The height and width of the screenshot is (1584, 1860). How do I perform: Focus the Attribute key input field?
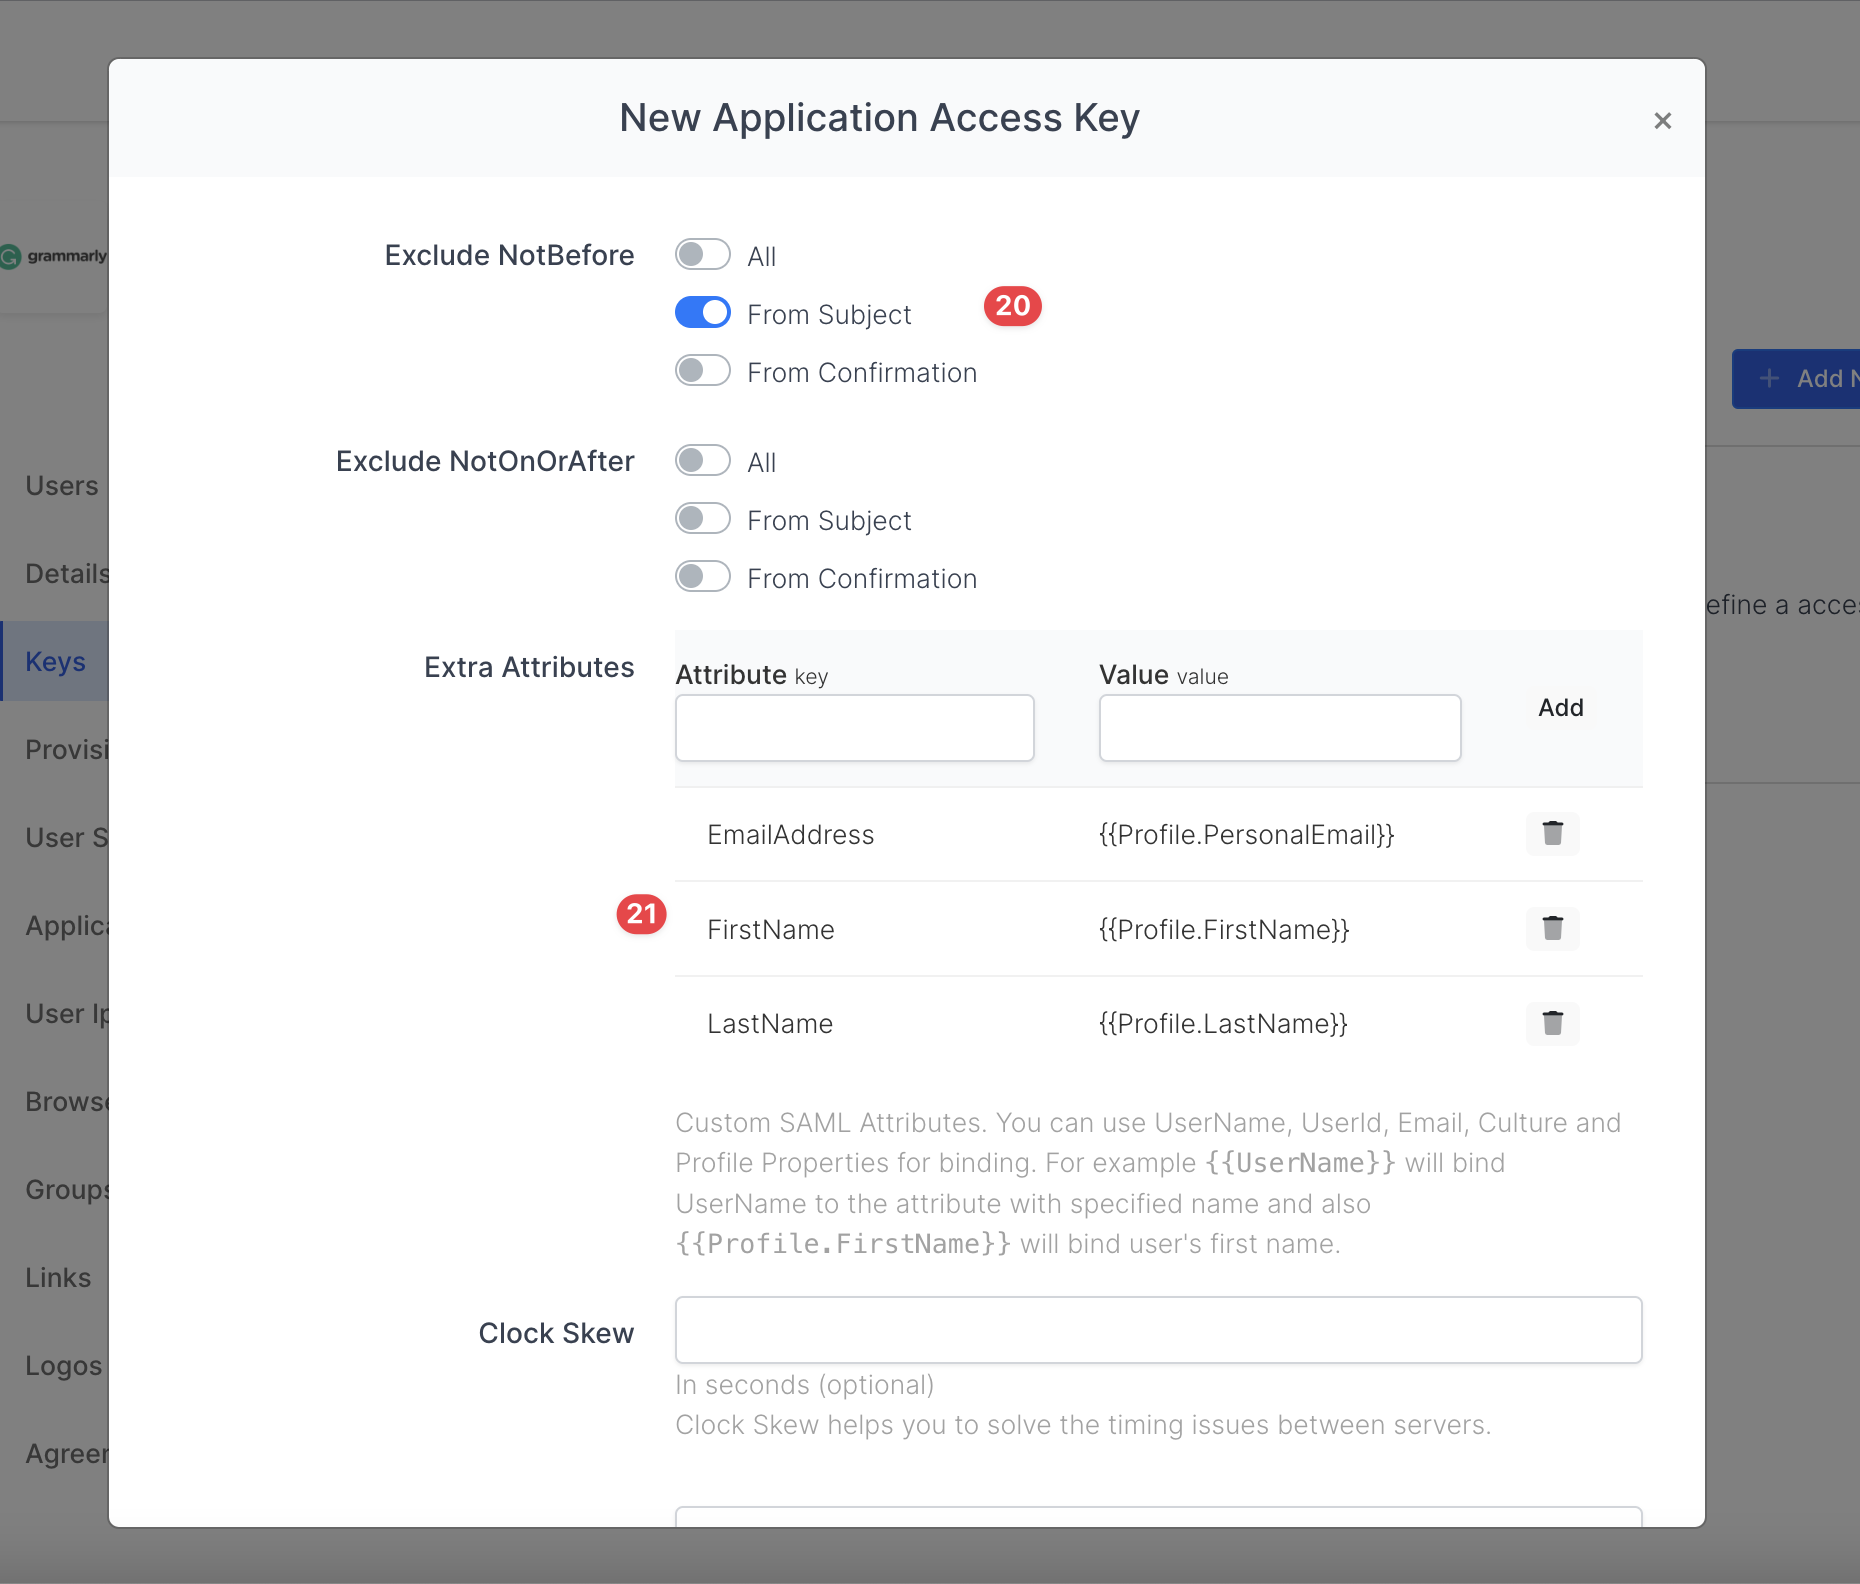(854, 728)
